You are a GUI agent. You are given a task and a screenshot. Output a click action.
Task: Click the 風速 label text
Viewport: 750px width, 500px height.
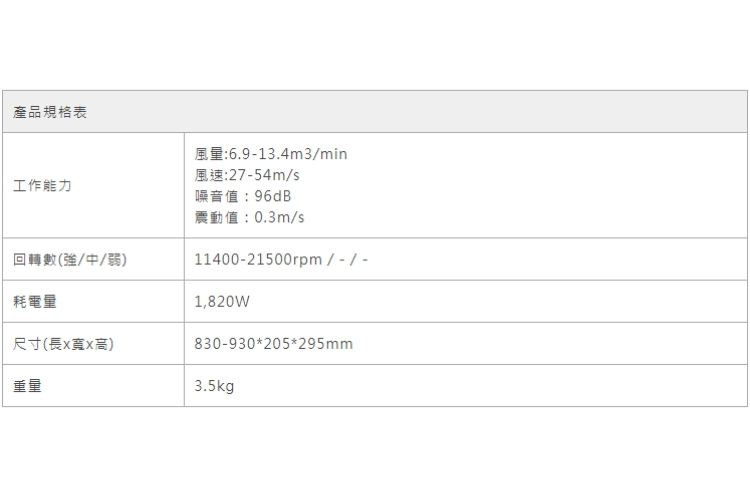pos(209,175)
